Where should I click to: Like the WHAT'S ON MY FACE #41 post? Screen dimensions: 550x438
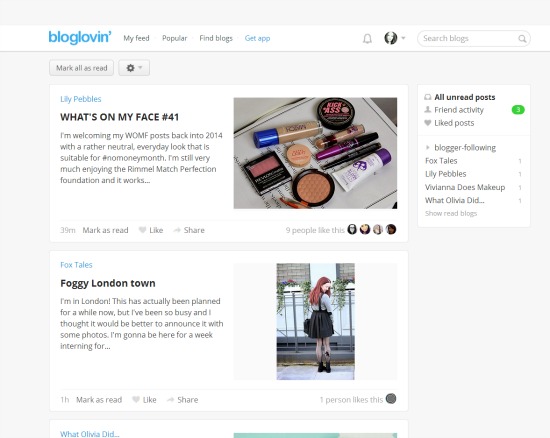[151, 230]
